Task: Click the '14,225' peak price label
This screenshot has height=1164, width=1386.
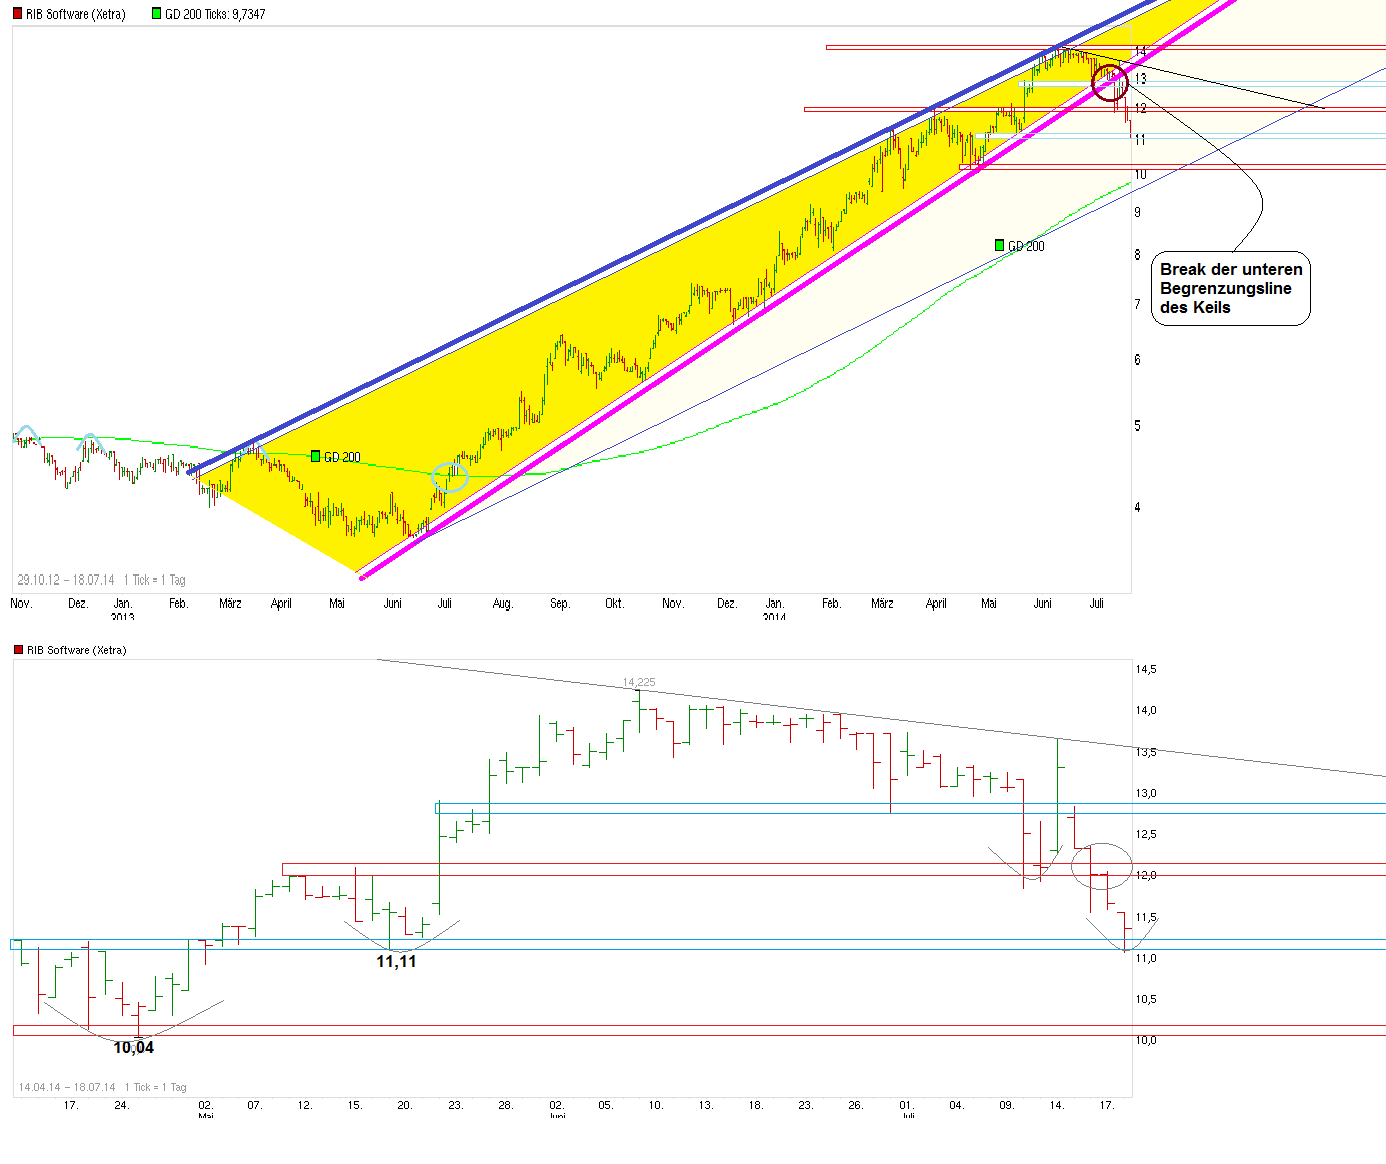Action: click(639, 681)
